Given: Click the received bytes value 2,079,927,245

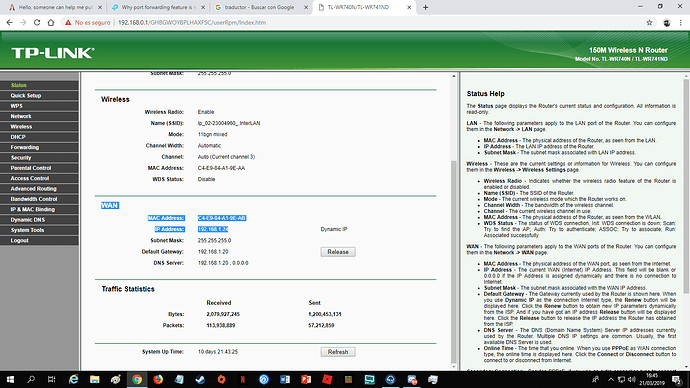Looking at the screenshot, I should pos(223,314).
